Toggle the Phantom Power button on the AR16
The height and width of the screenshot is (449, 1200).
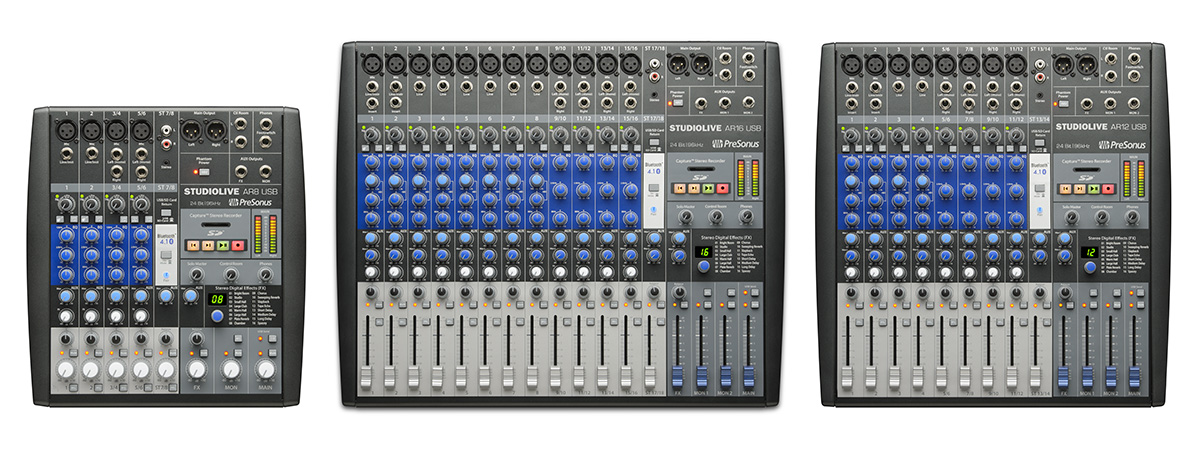(x=678, y=101)
